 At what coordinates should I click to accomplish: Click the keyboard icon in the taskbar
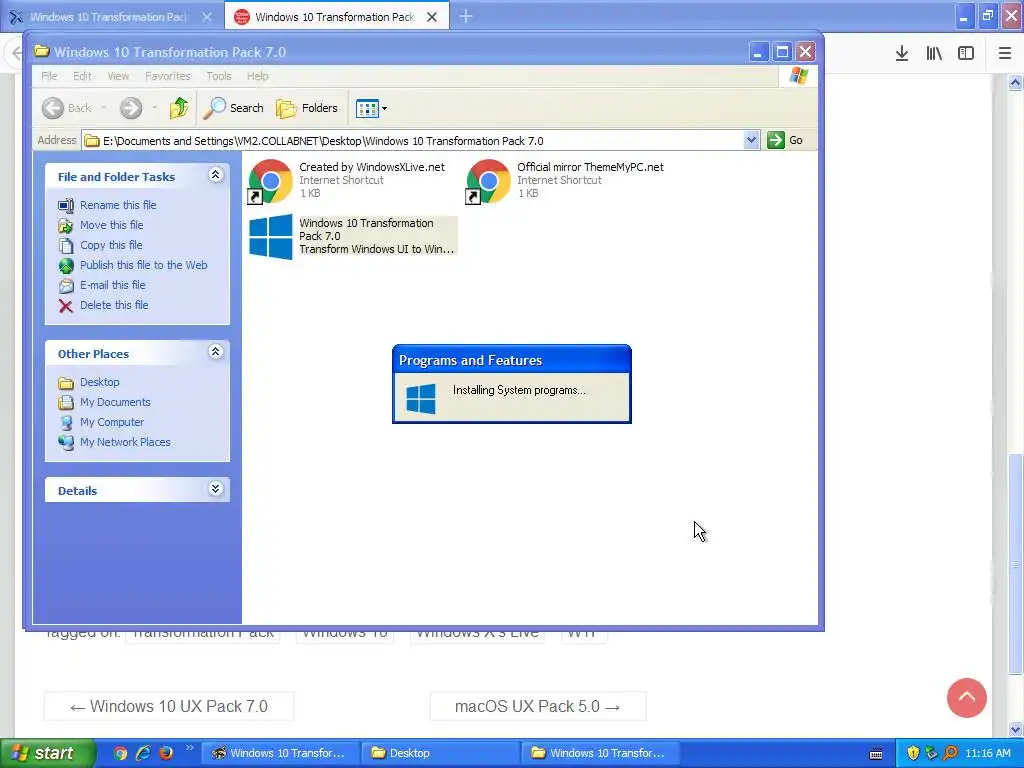[x=876, y=754]
